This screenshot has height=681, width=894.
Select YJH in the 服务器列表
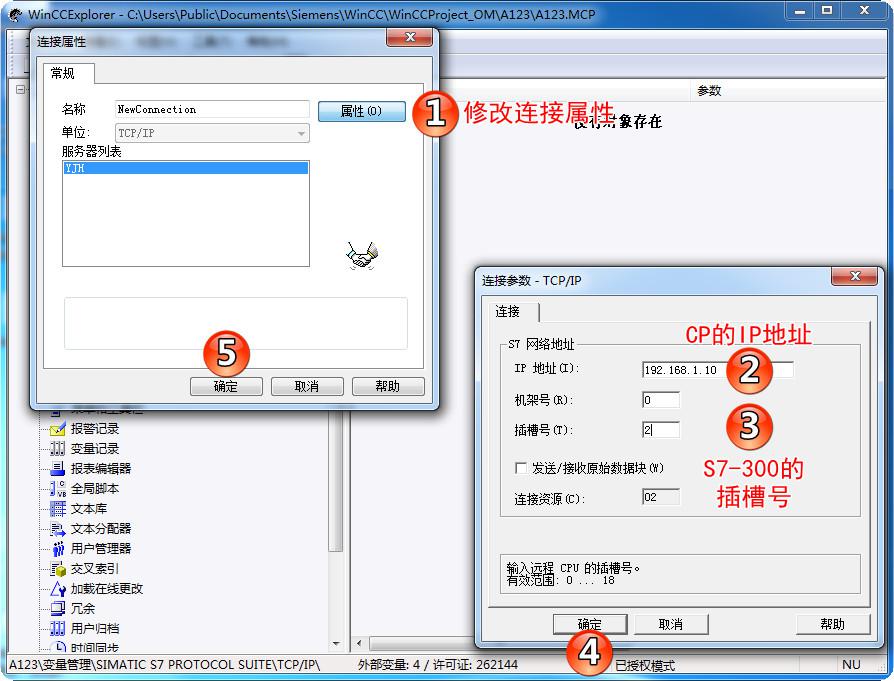(x=186, y=168)
